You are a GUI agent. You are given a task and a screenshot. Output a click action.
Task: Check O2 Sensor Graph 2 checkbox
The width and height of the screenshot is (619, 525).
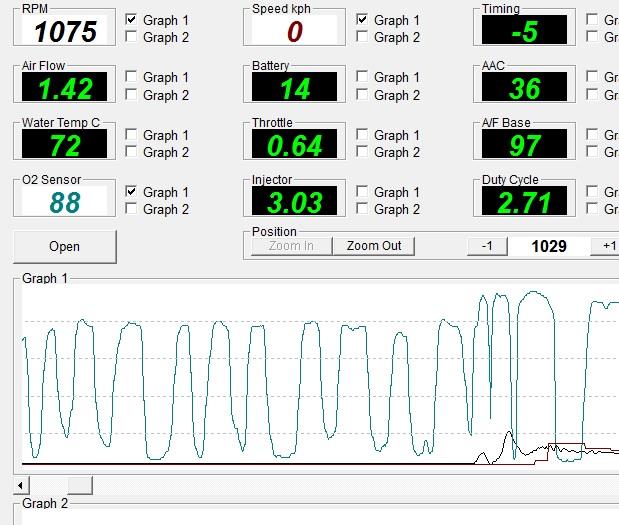coord(131,208)
